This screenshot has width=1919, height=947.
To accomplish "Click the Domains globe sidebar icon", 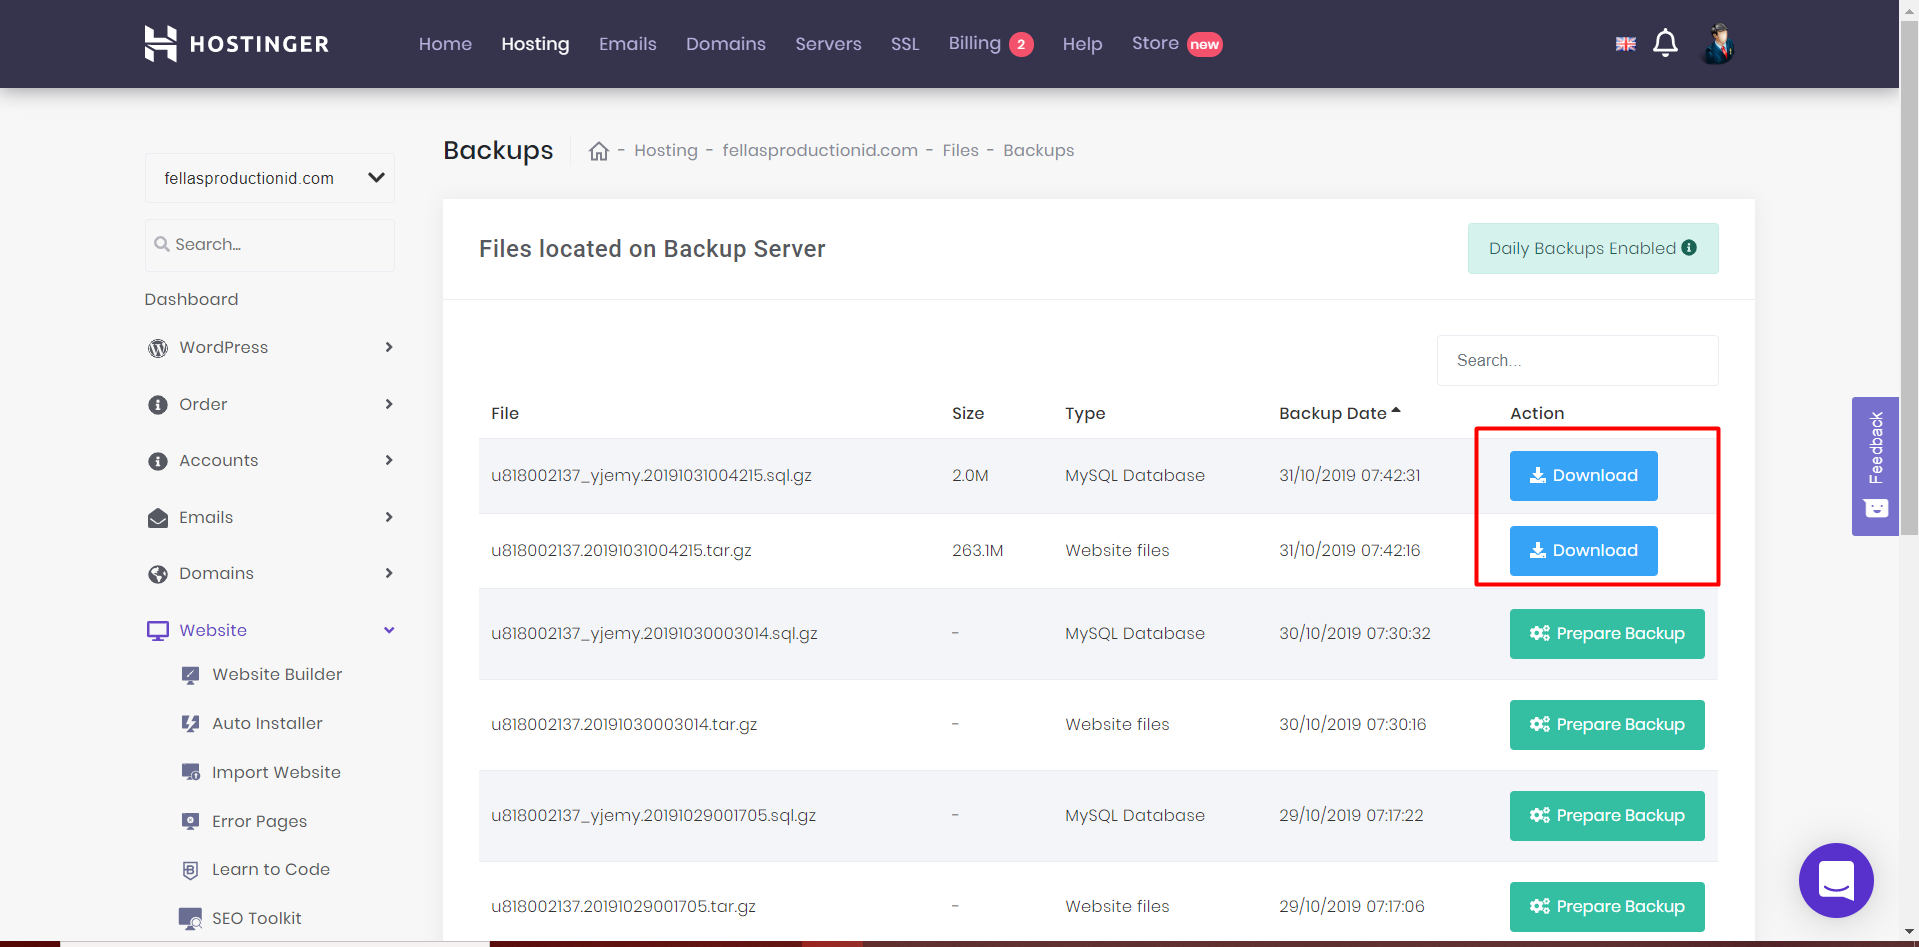I will point(158,574).
